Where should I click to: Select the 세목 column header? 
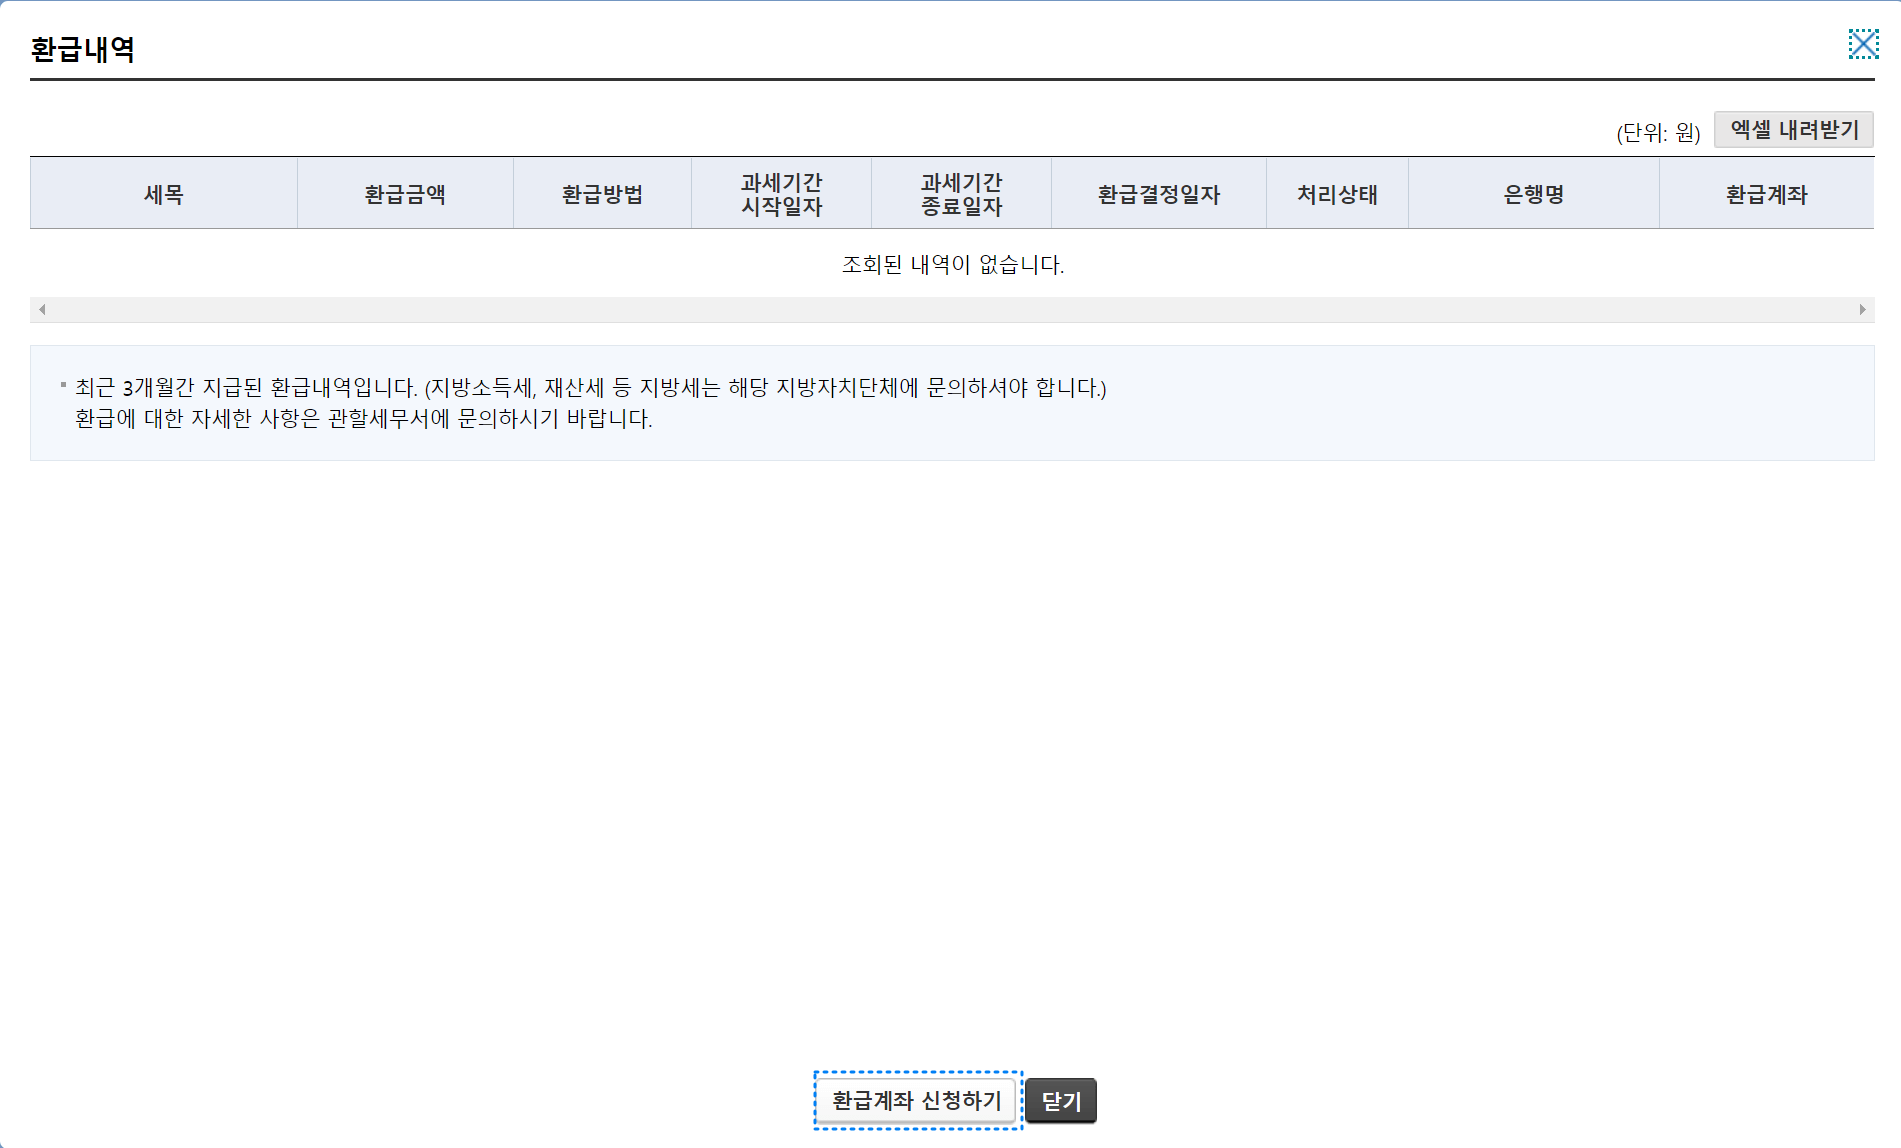point(164,193)
